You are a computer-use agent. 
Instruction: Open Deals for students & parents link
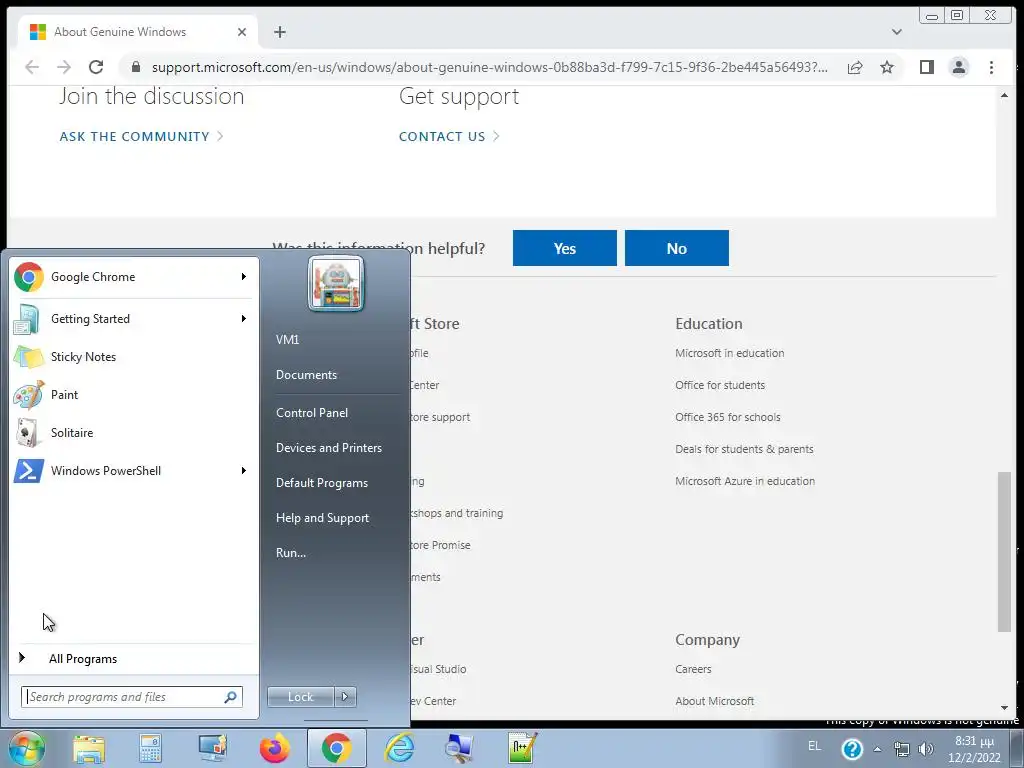(x=744, y=449)
